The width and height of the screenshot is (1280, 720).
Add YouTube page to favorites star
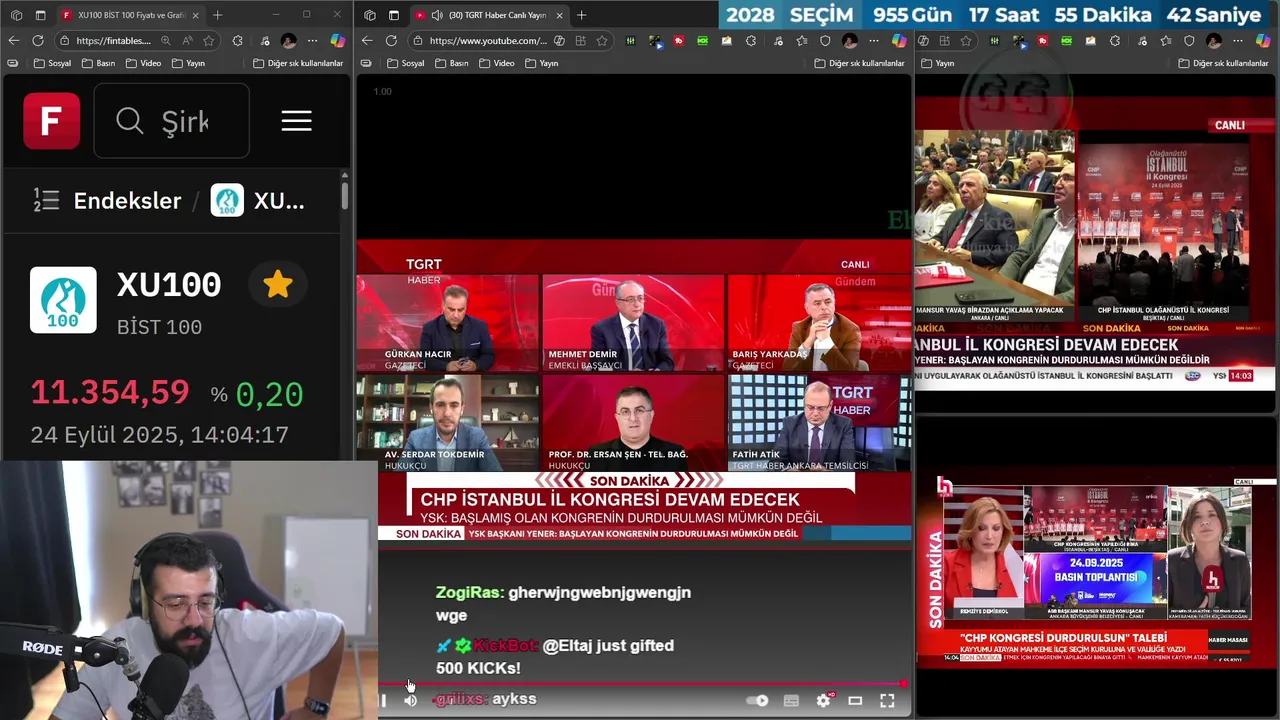(x=602, y=41)
